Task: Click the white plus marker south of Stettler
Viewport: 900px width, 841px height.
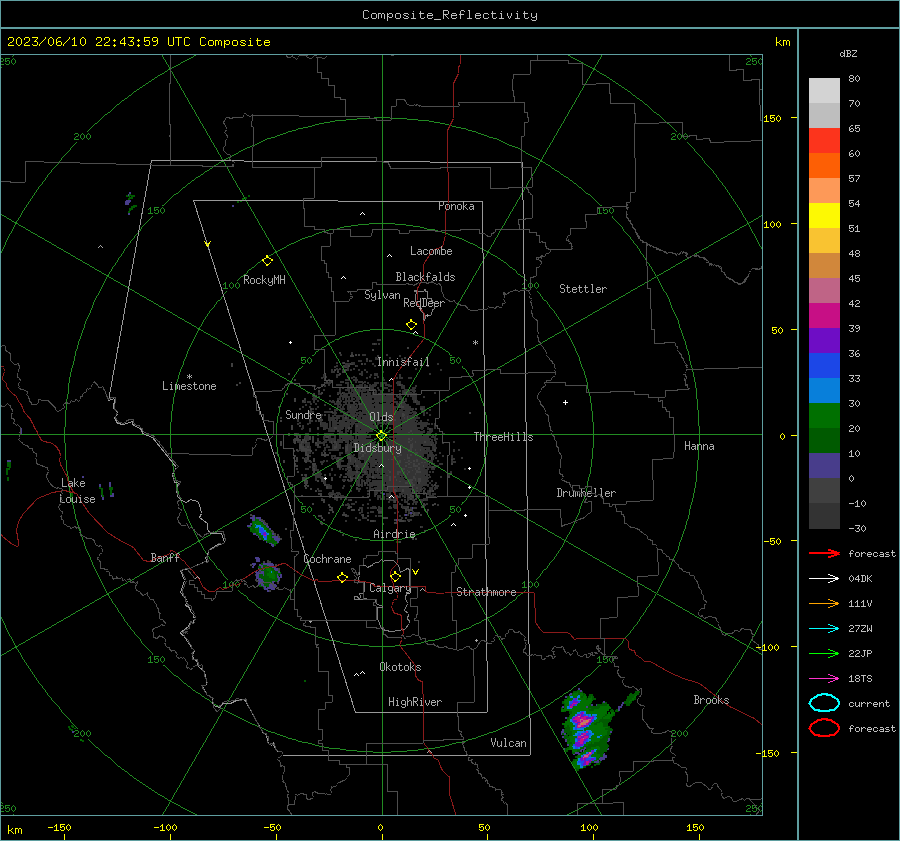Action: tap(565, 402)
